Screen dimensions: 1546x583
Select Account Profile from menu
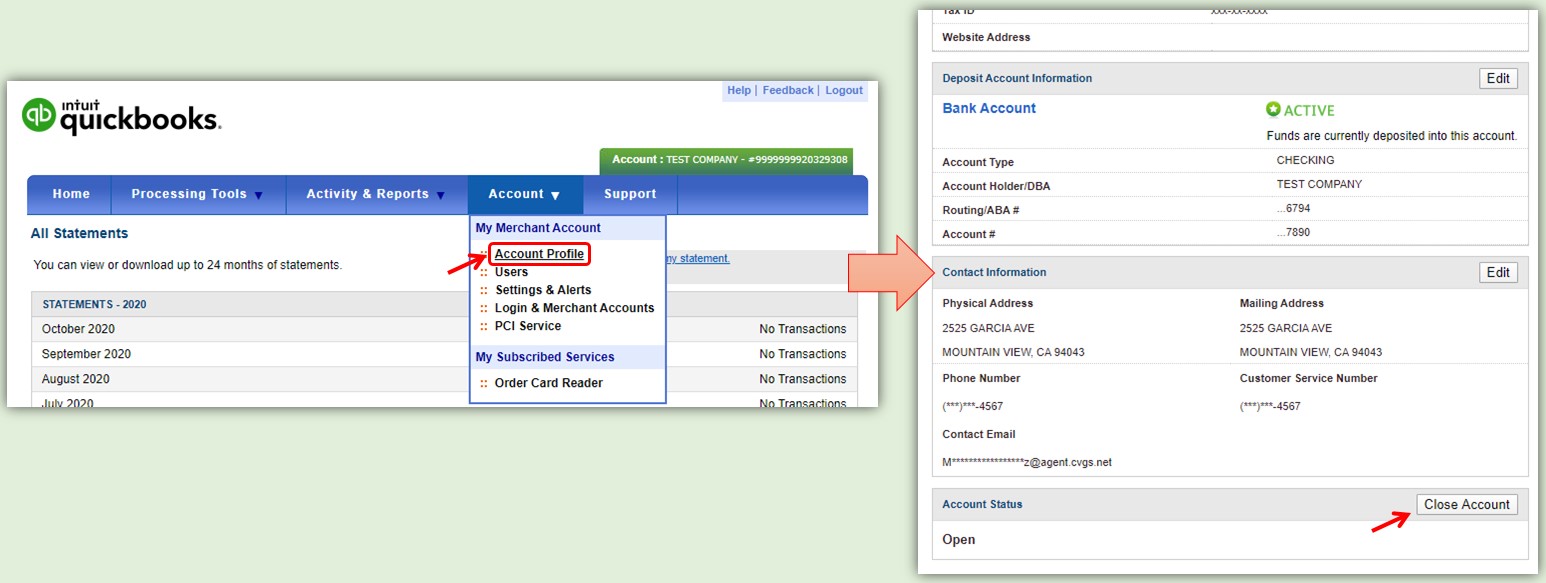(539, 254)
